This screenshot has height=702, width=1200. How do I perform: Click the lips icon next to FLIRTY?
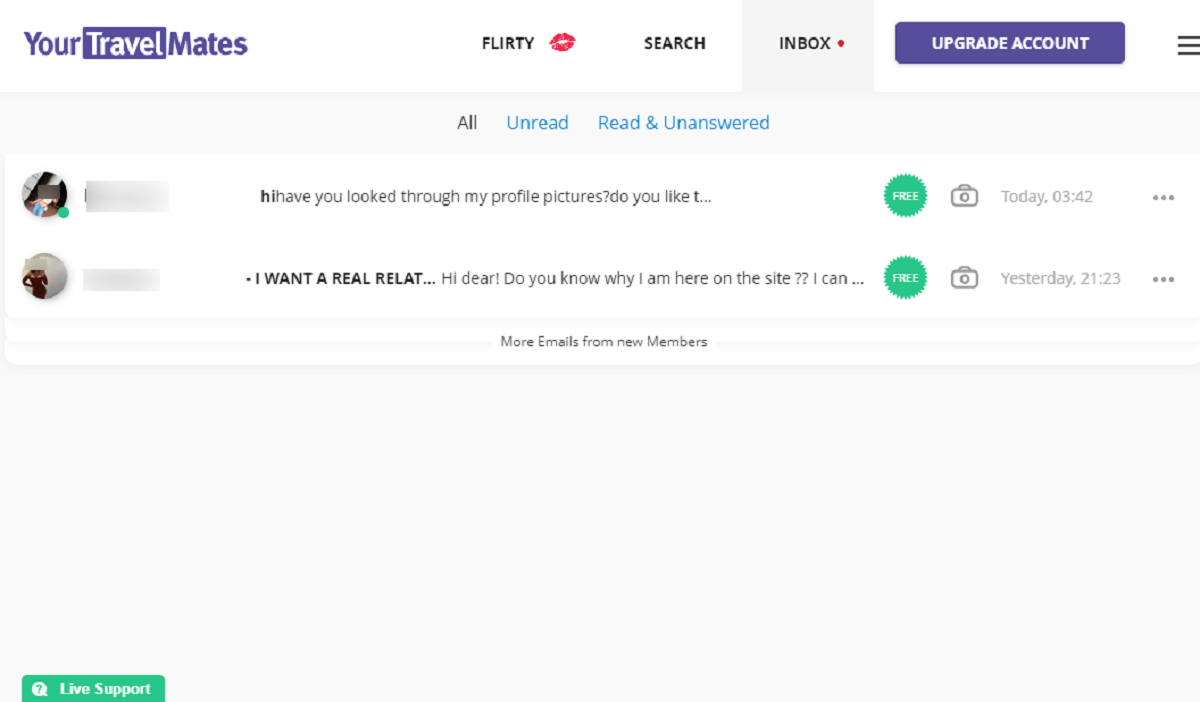tap(562, 43)
